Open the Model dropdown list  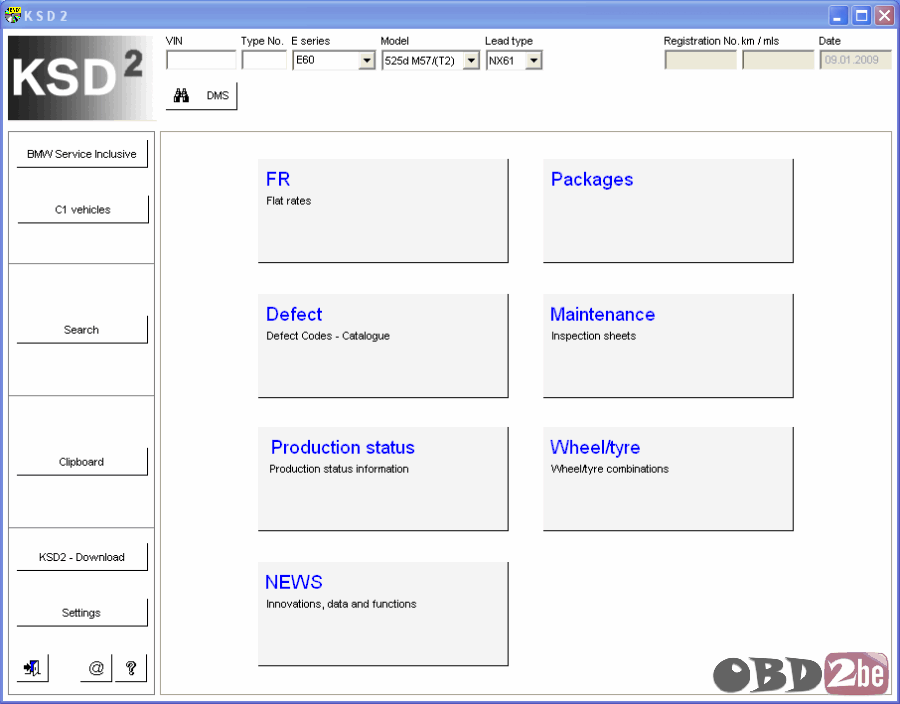tap(471, 60)
